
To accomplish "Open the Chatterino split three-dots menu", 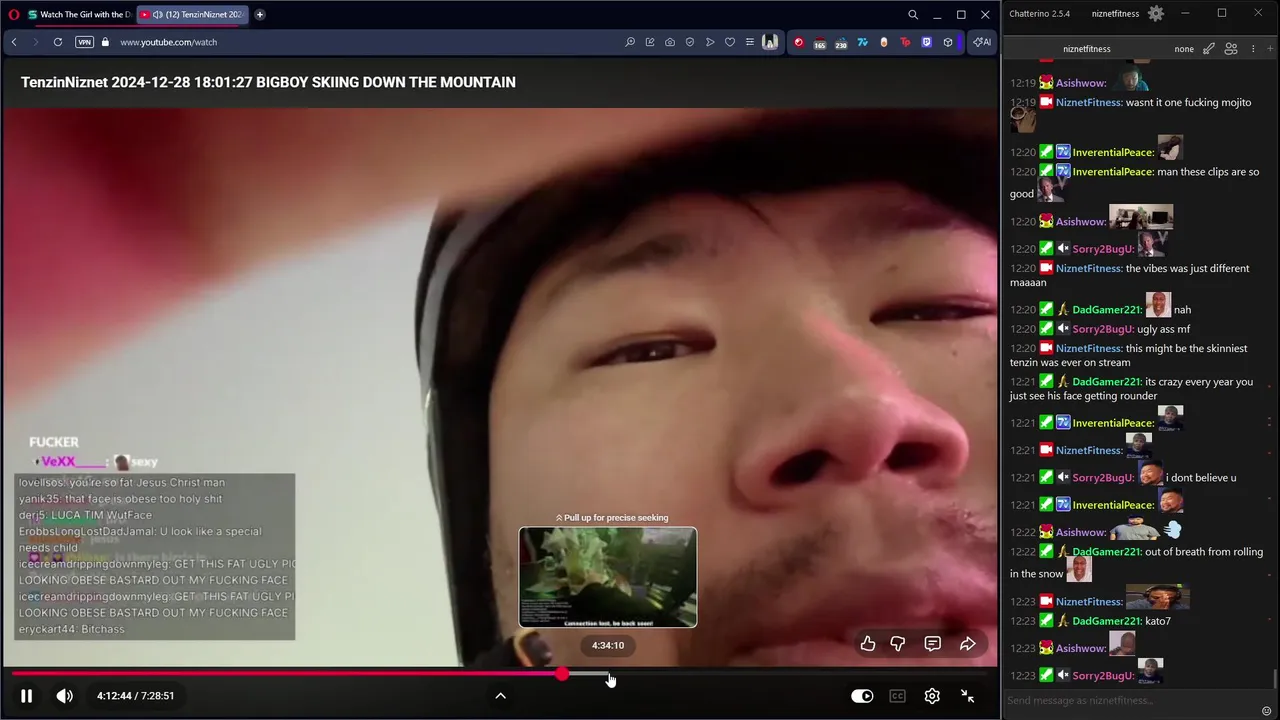I will coord(1252,49).
